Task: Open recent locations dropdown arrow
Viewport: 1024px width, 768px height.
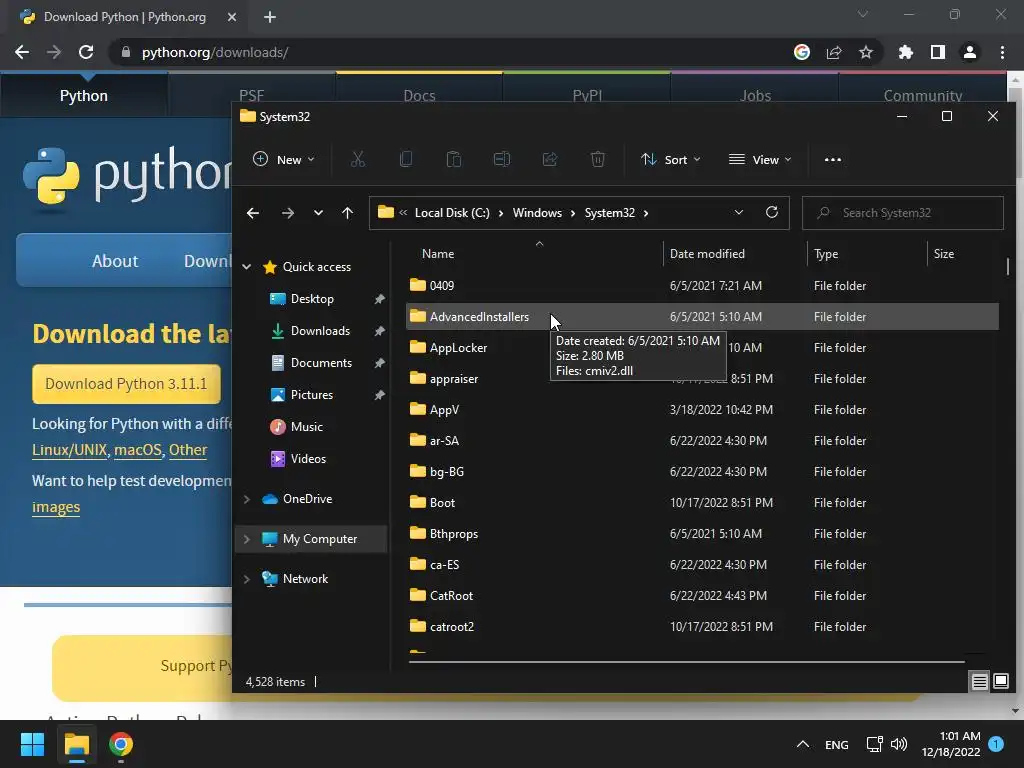Action: (x=318, y=213)
